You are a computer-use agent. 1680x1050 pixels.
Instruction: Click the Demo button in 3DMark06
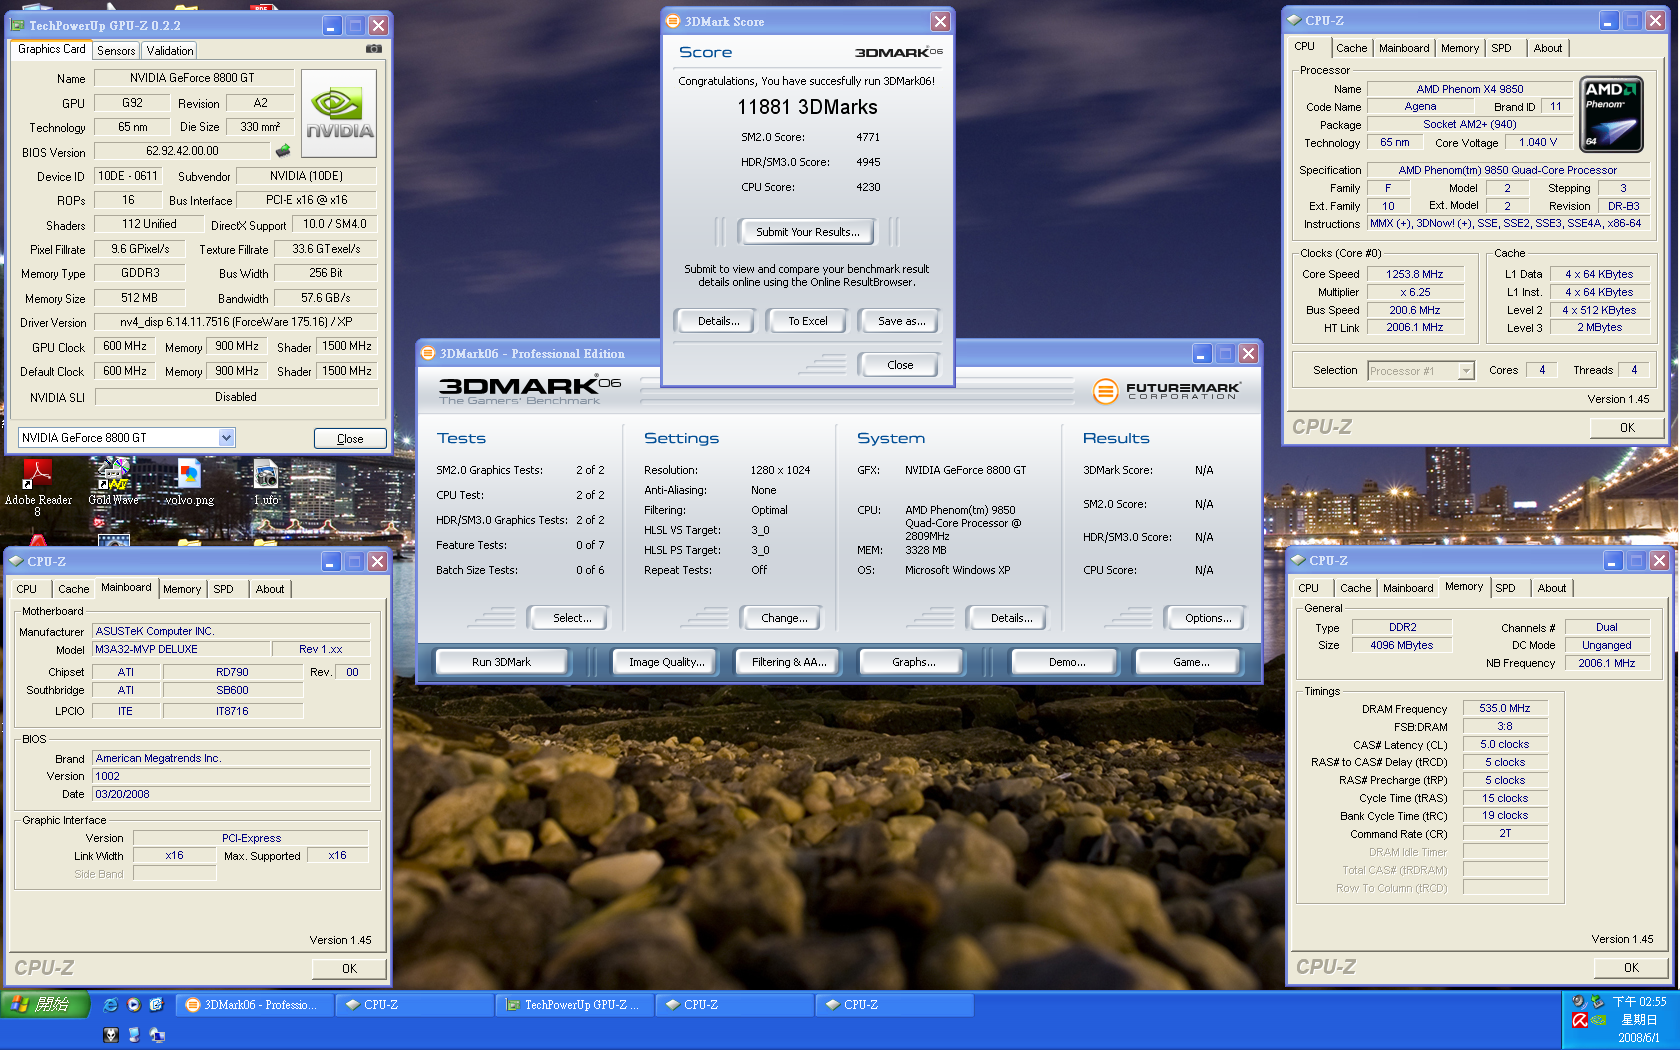pyautogui.click(x=1066, y=662)
